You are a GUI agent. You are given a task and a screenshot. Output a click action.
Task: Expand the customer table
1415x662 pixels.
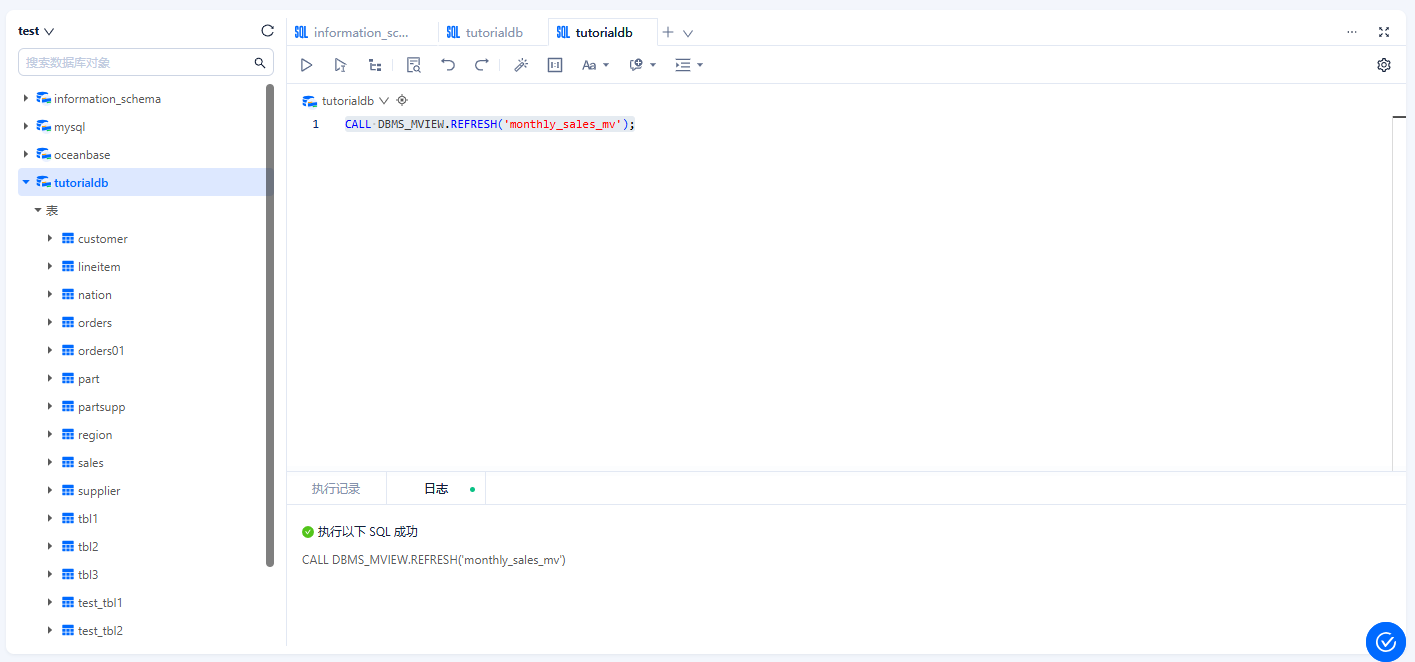(x=50, y=239)
